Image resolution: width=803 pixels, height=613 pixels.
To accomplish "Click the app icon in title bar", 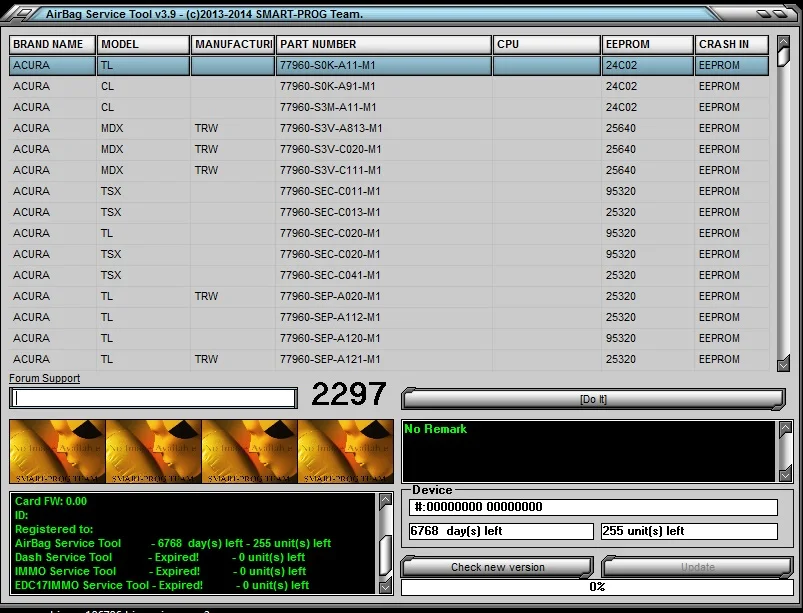I will [20, 14].
